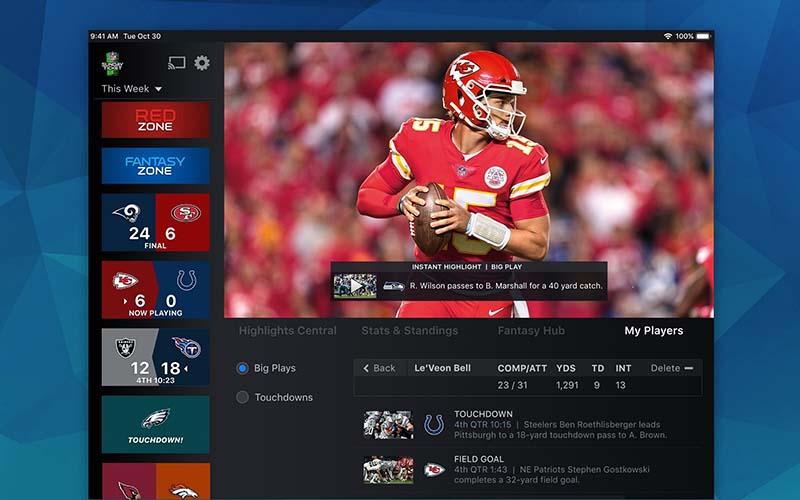Click the Chiefs logo beside Field Goal play
This screenshot has height=500, width=800.
click(434, 469)
